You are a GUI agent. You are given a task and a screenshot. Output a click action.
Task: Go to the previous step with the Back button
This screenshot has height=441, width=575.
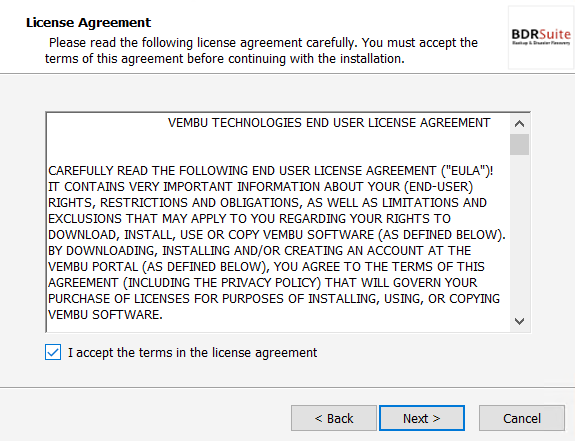334,418
